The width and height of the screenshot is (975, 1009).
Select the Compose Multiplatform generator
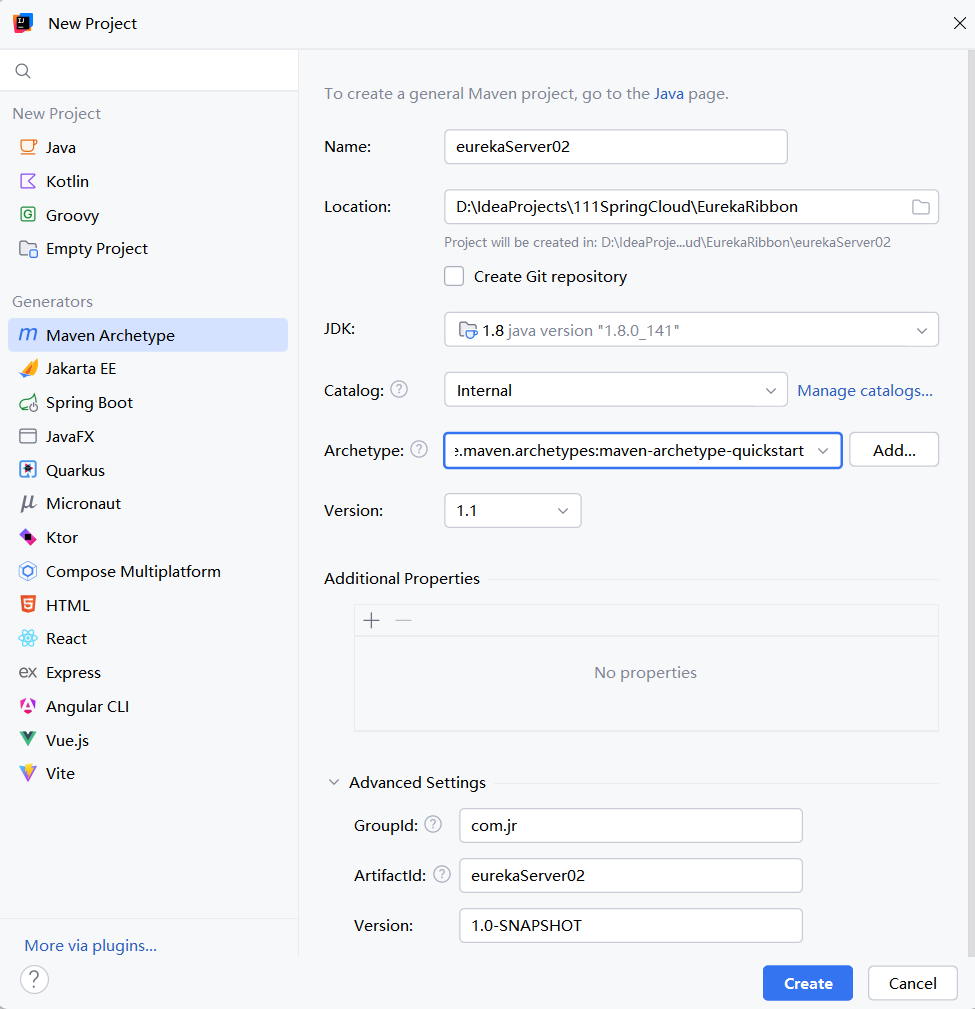tap(148, 571)
